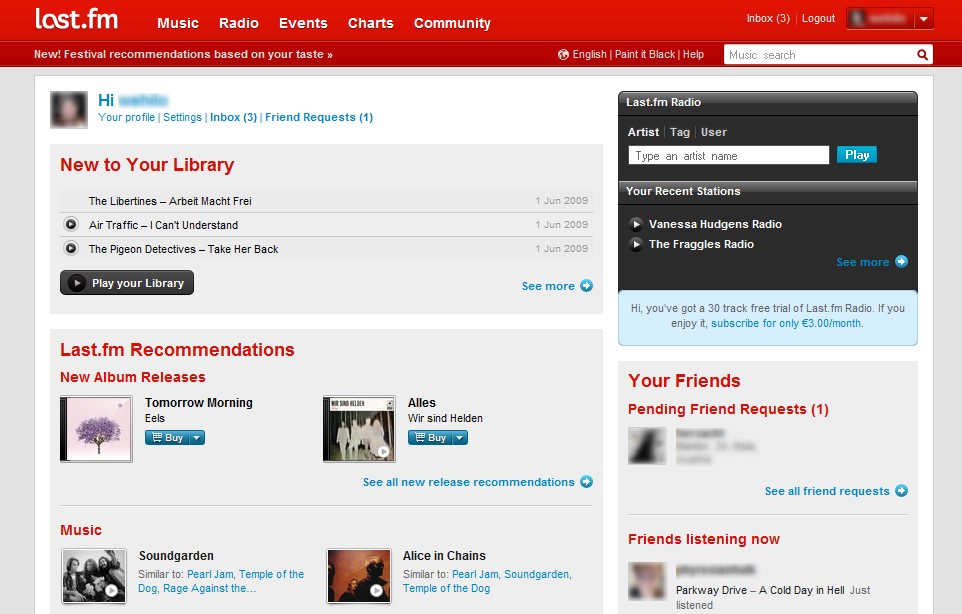The width and height of the screenshot is (962, 614).
Task: Click inside the artist name radio field
Action: point(729,155)
